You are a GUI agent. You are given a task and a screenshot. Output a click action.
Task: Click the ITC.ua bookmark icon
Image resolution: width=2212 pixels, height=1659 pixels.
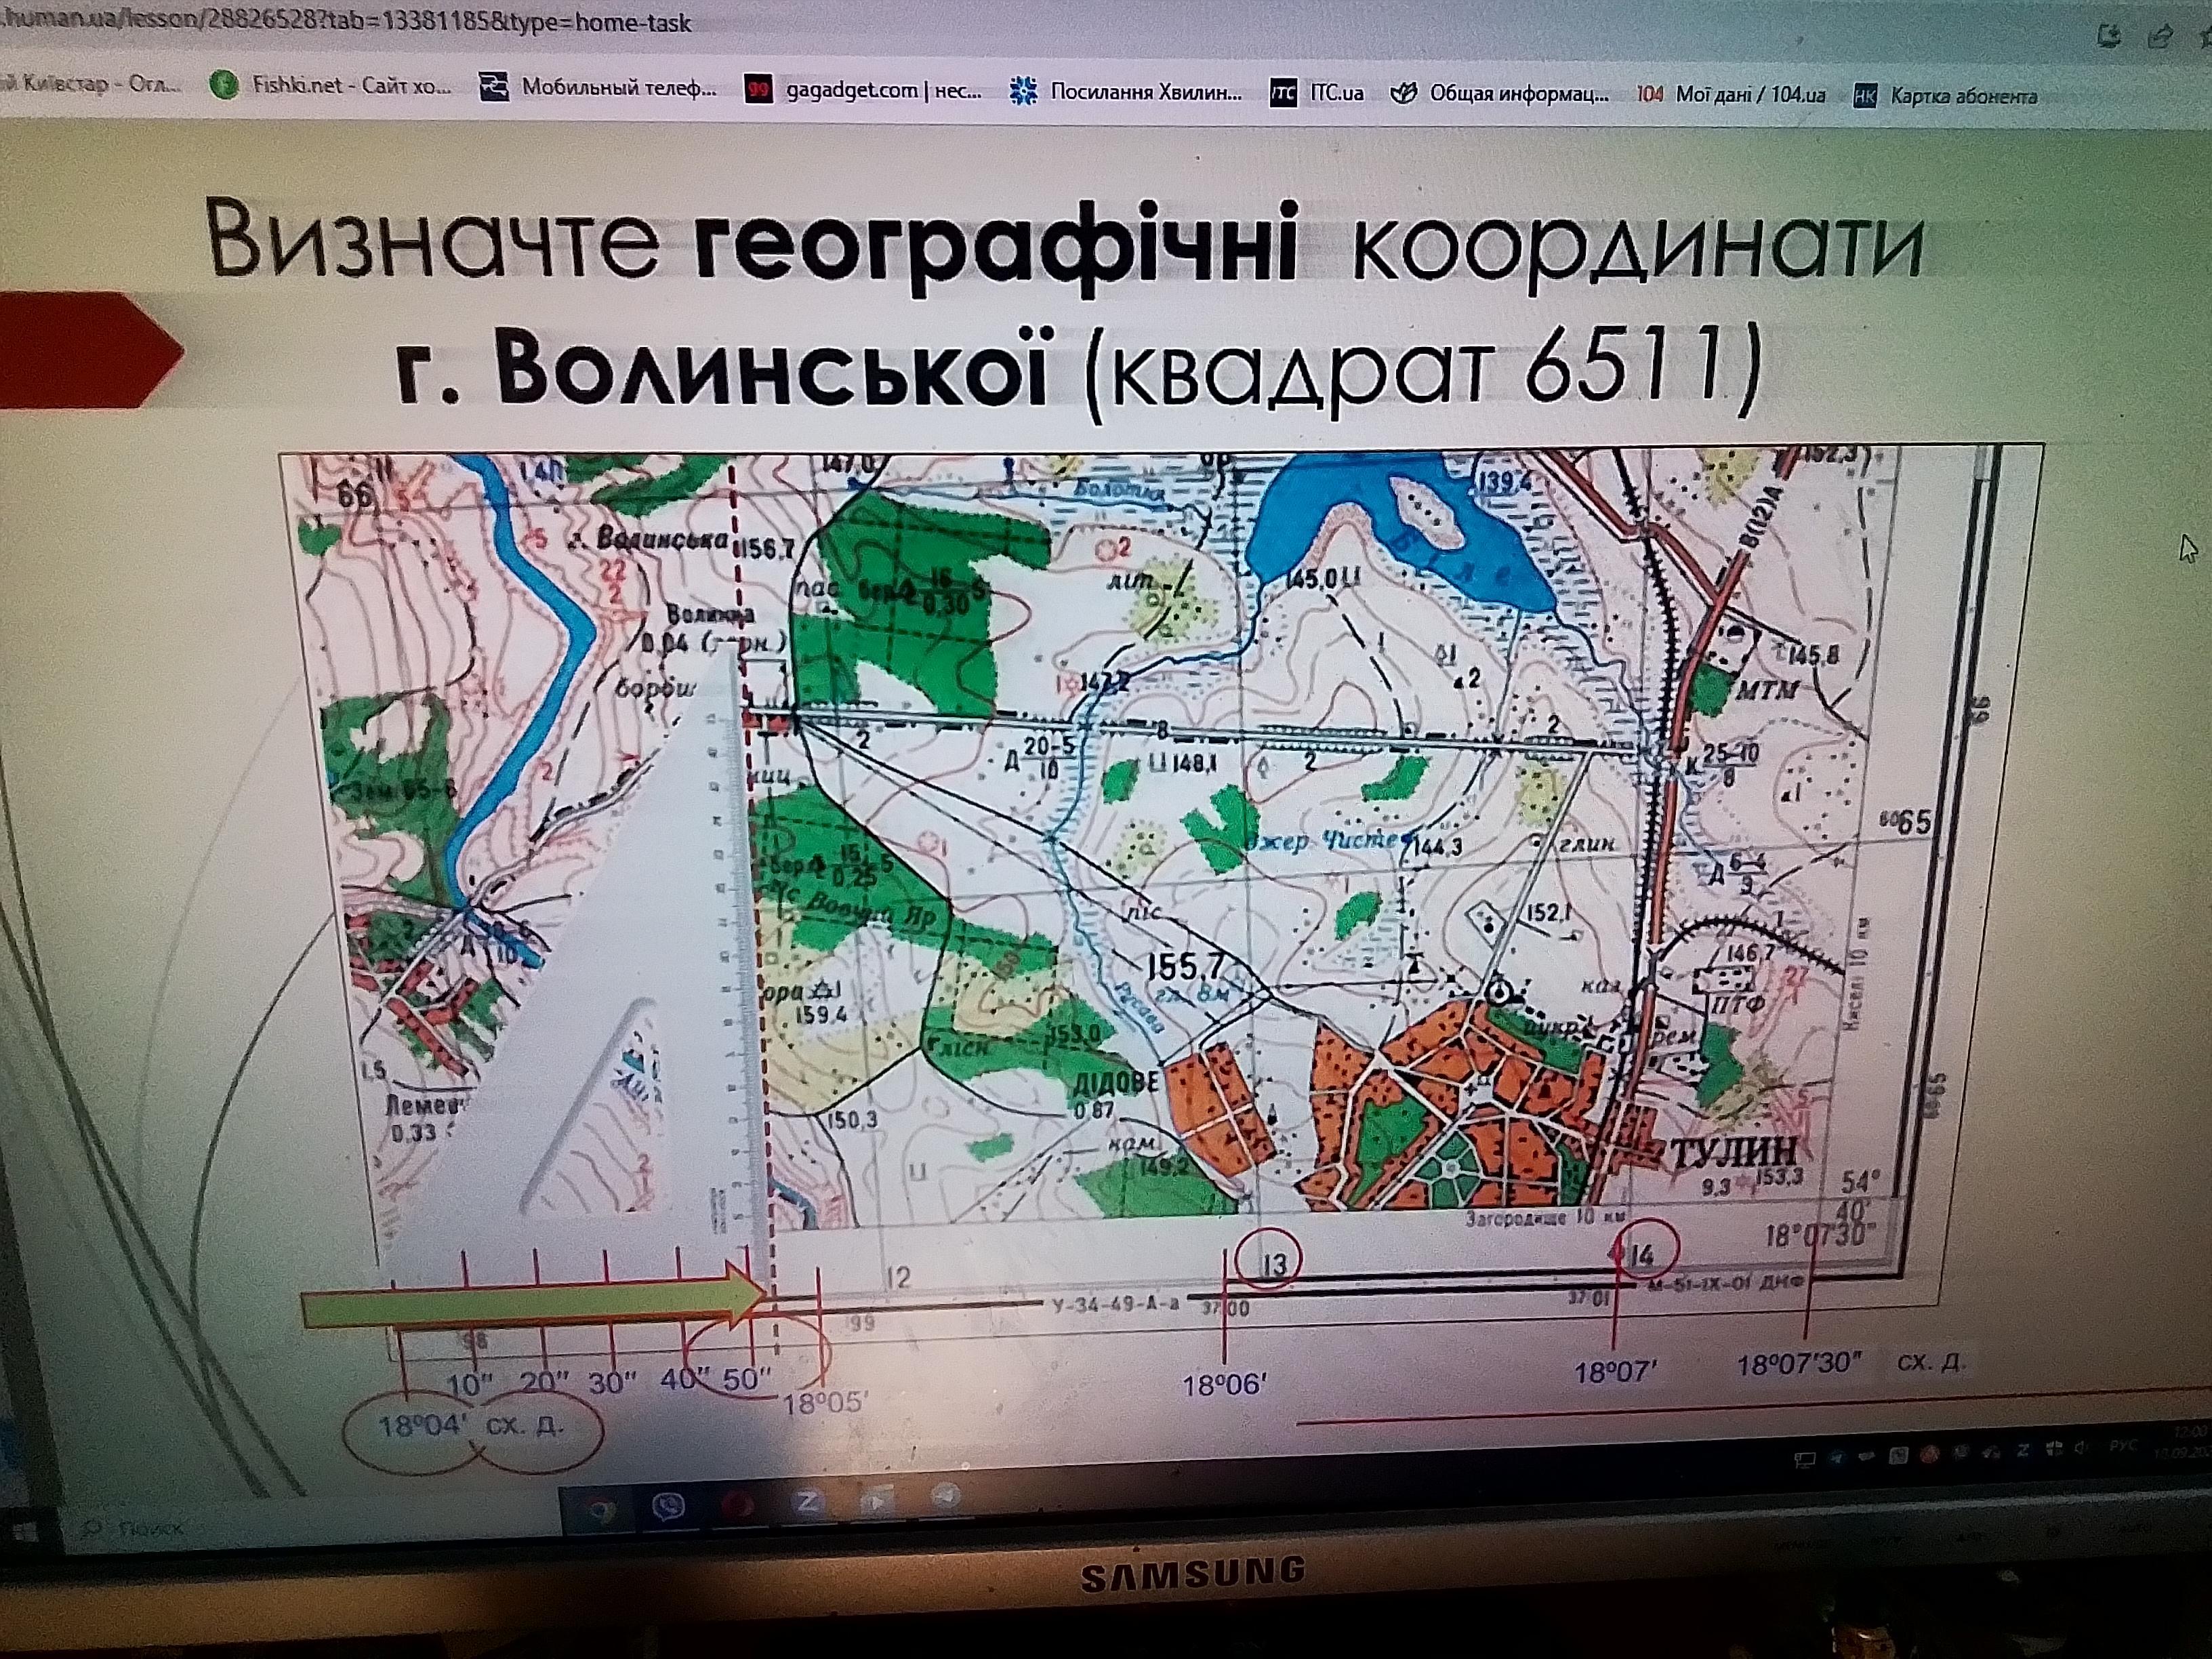1283,94
